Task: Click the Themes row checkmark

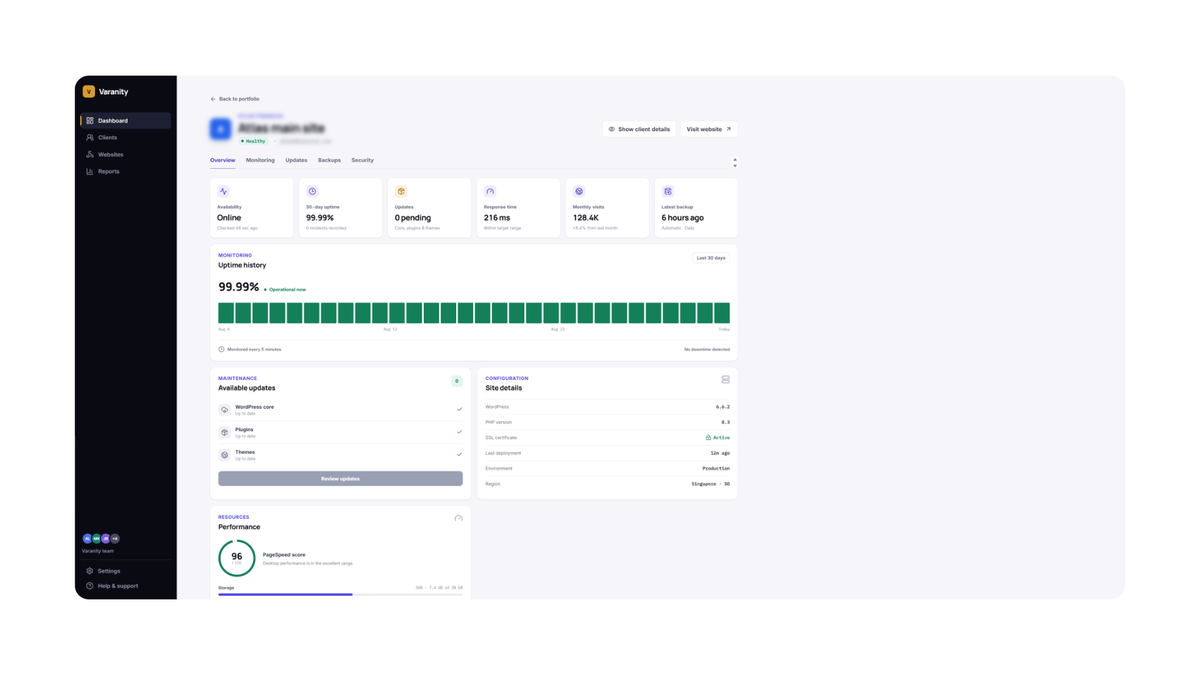Action: pos(460,454)
